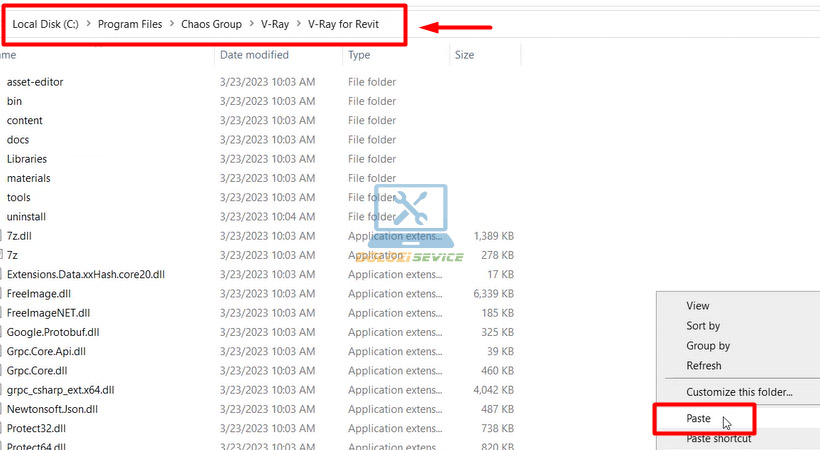Viewport: 820px width, 450px height.
Task: Choose Customize this folder... option
Action: [x=739, y=392]
